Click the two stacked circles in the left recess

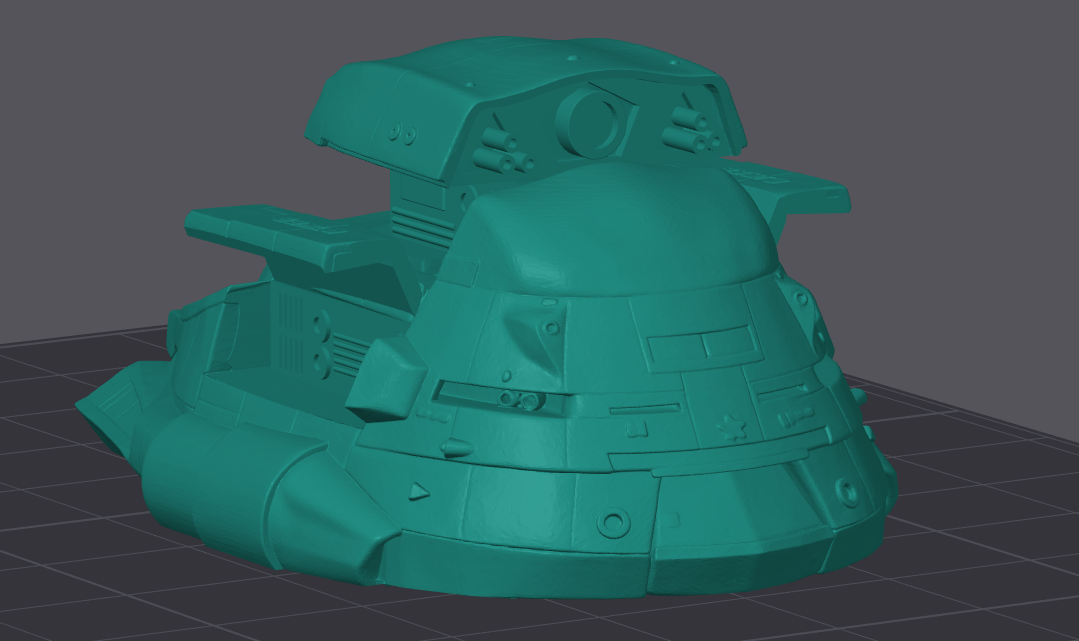tap(322, 341)
